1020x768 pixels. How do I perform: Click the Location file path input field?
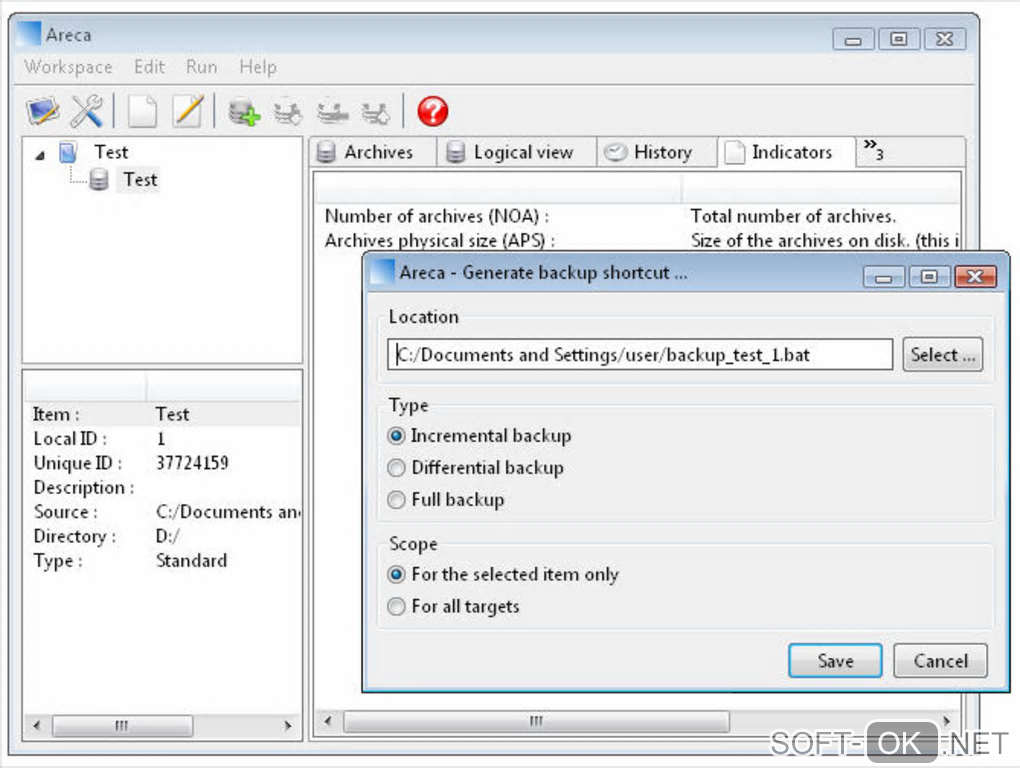tap(640, 354)
